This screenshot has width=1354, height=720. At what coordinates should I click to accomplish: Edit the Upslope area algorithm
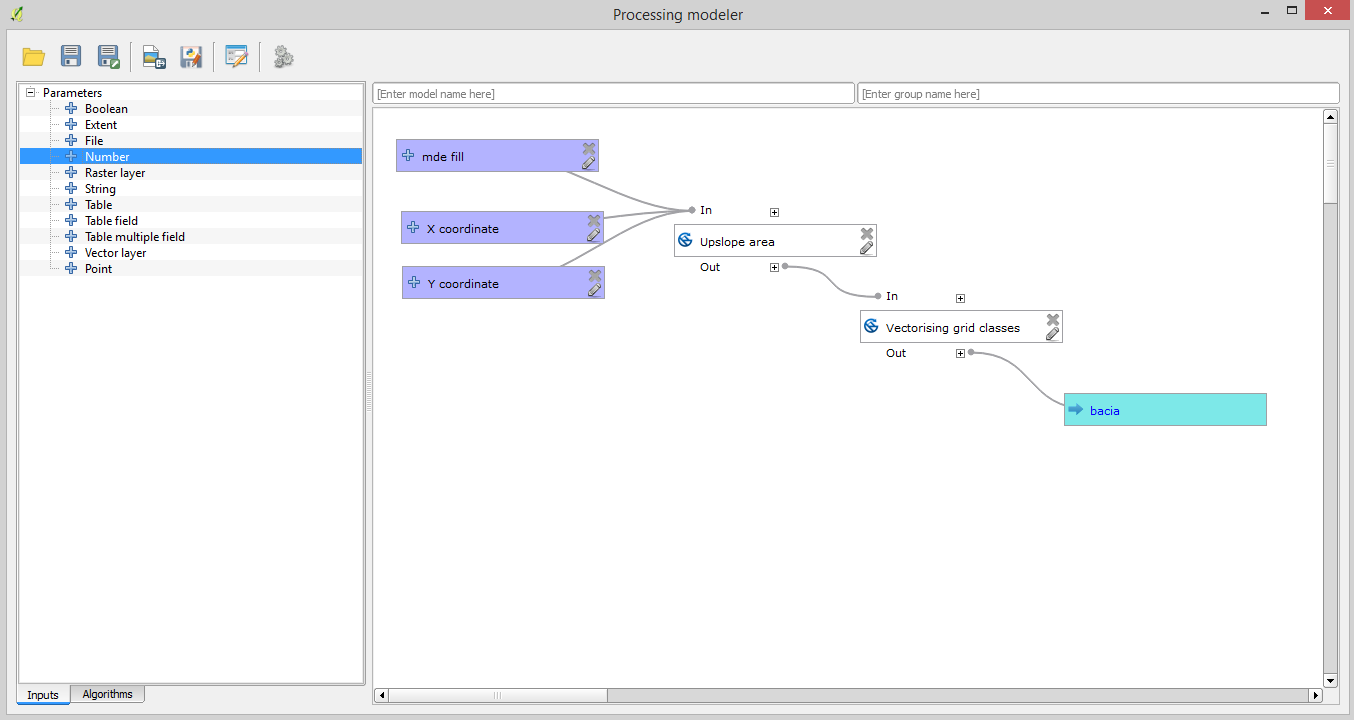pos(866,247)
